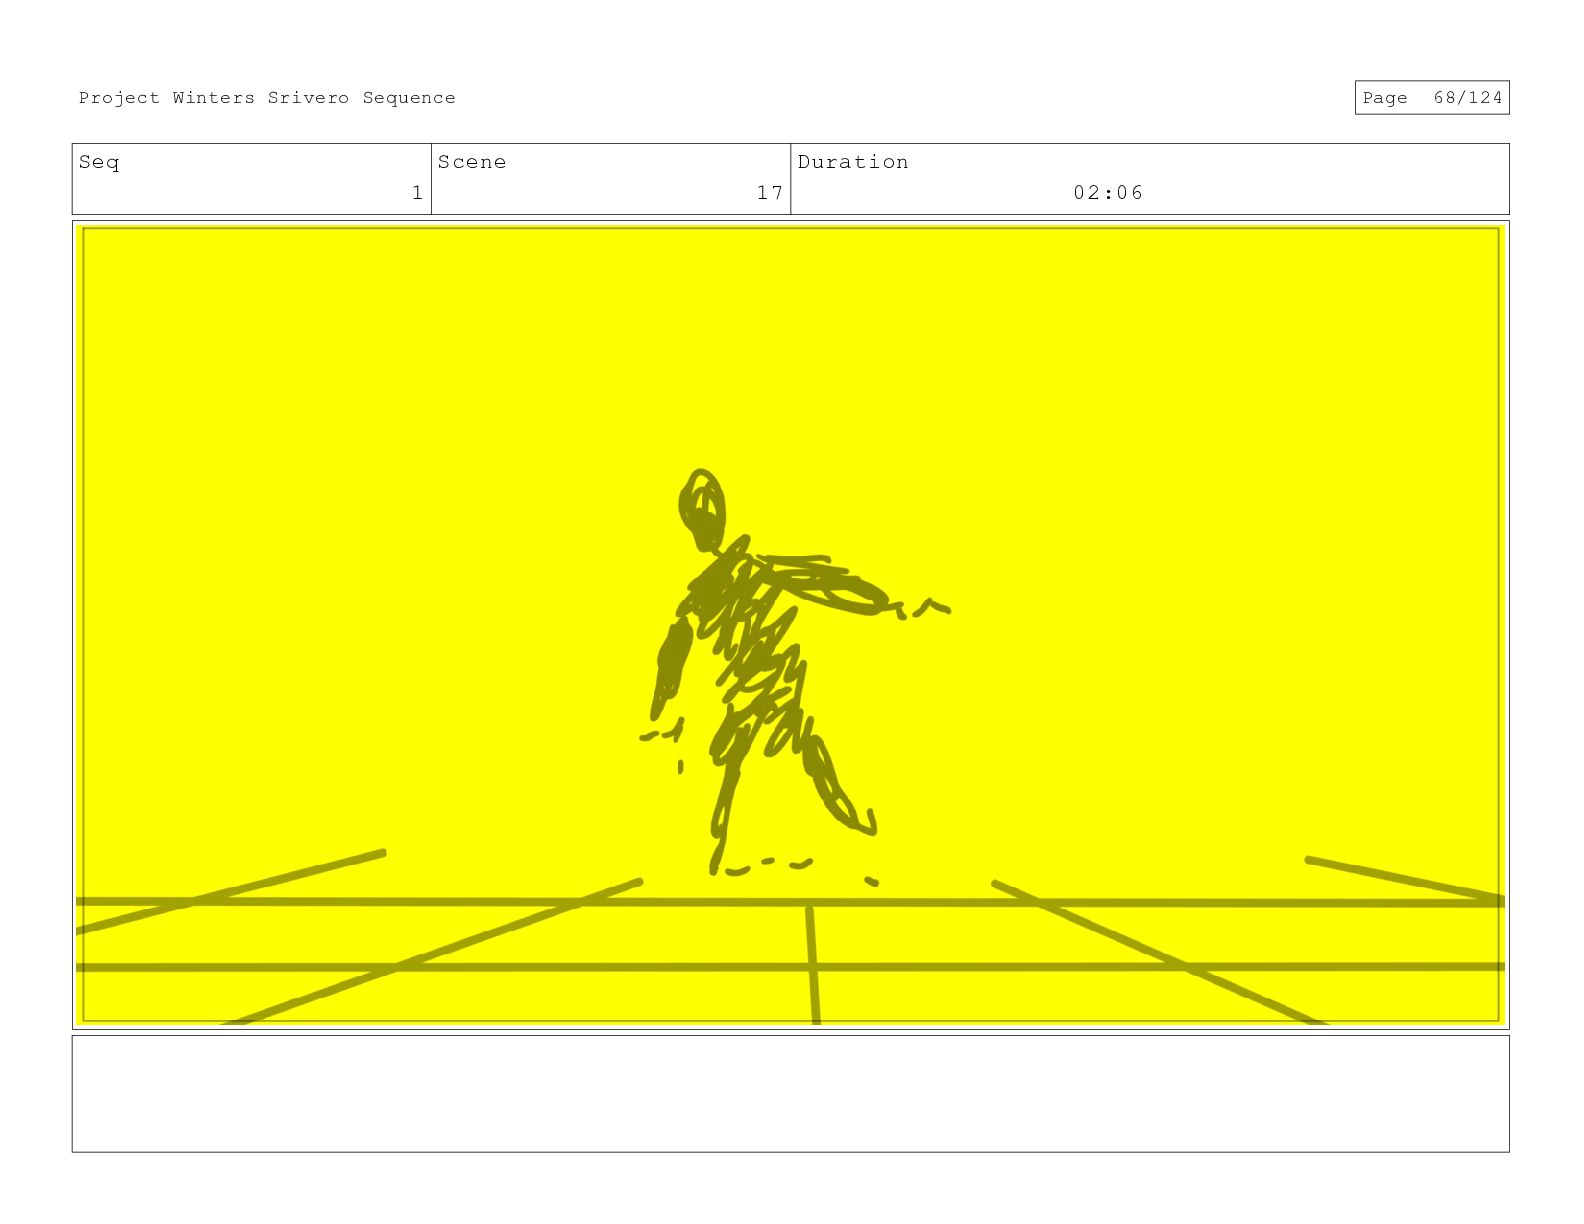
Task: Click the yellow storyboard panel with sketched figure
Action: coord(790,625)
